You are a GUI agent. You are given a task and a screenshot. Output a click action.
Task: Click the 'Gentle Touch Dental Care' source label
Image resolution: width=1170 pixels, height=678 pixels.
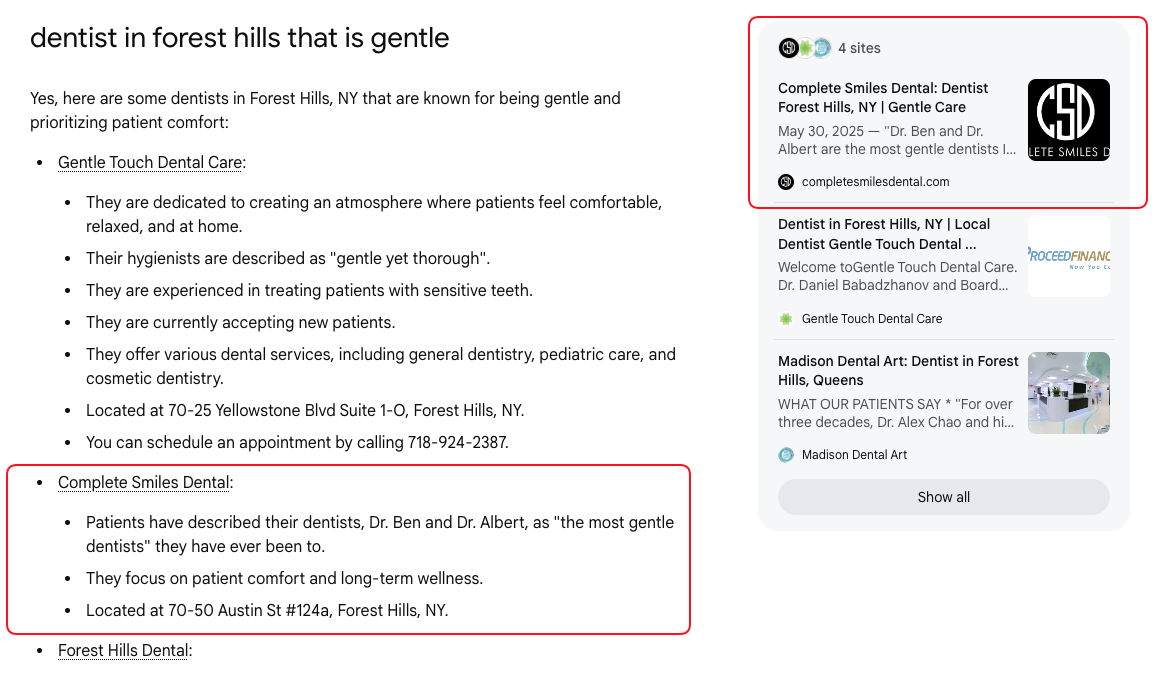[872, 319]
